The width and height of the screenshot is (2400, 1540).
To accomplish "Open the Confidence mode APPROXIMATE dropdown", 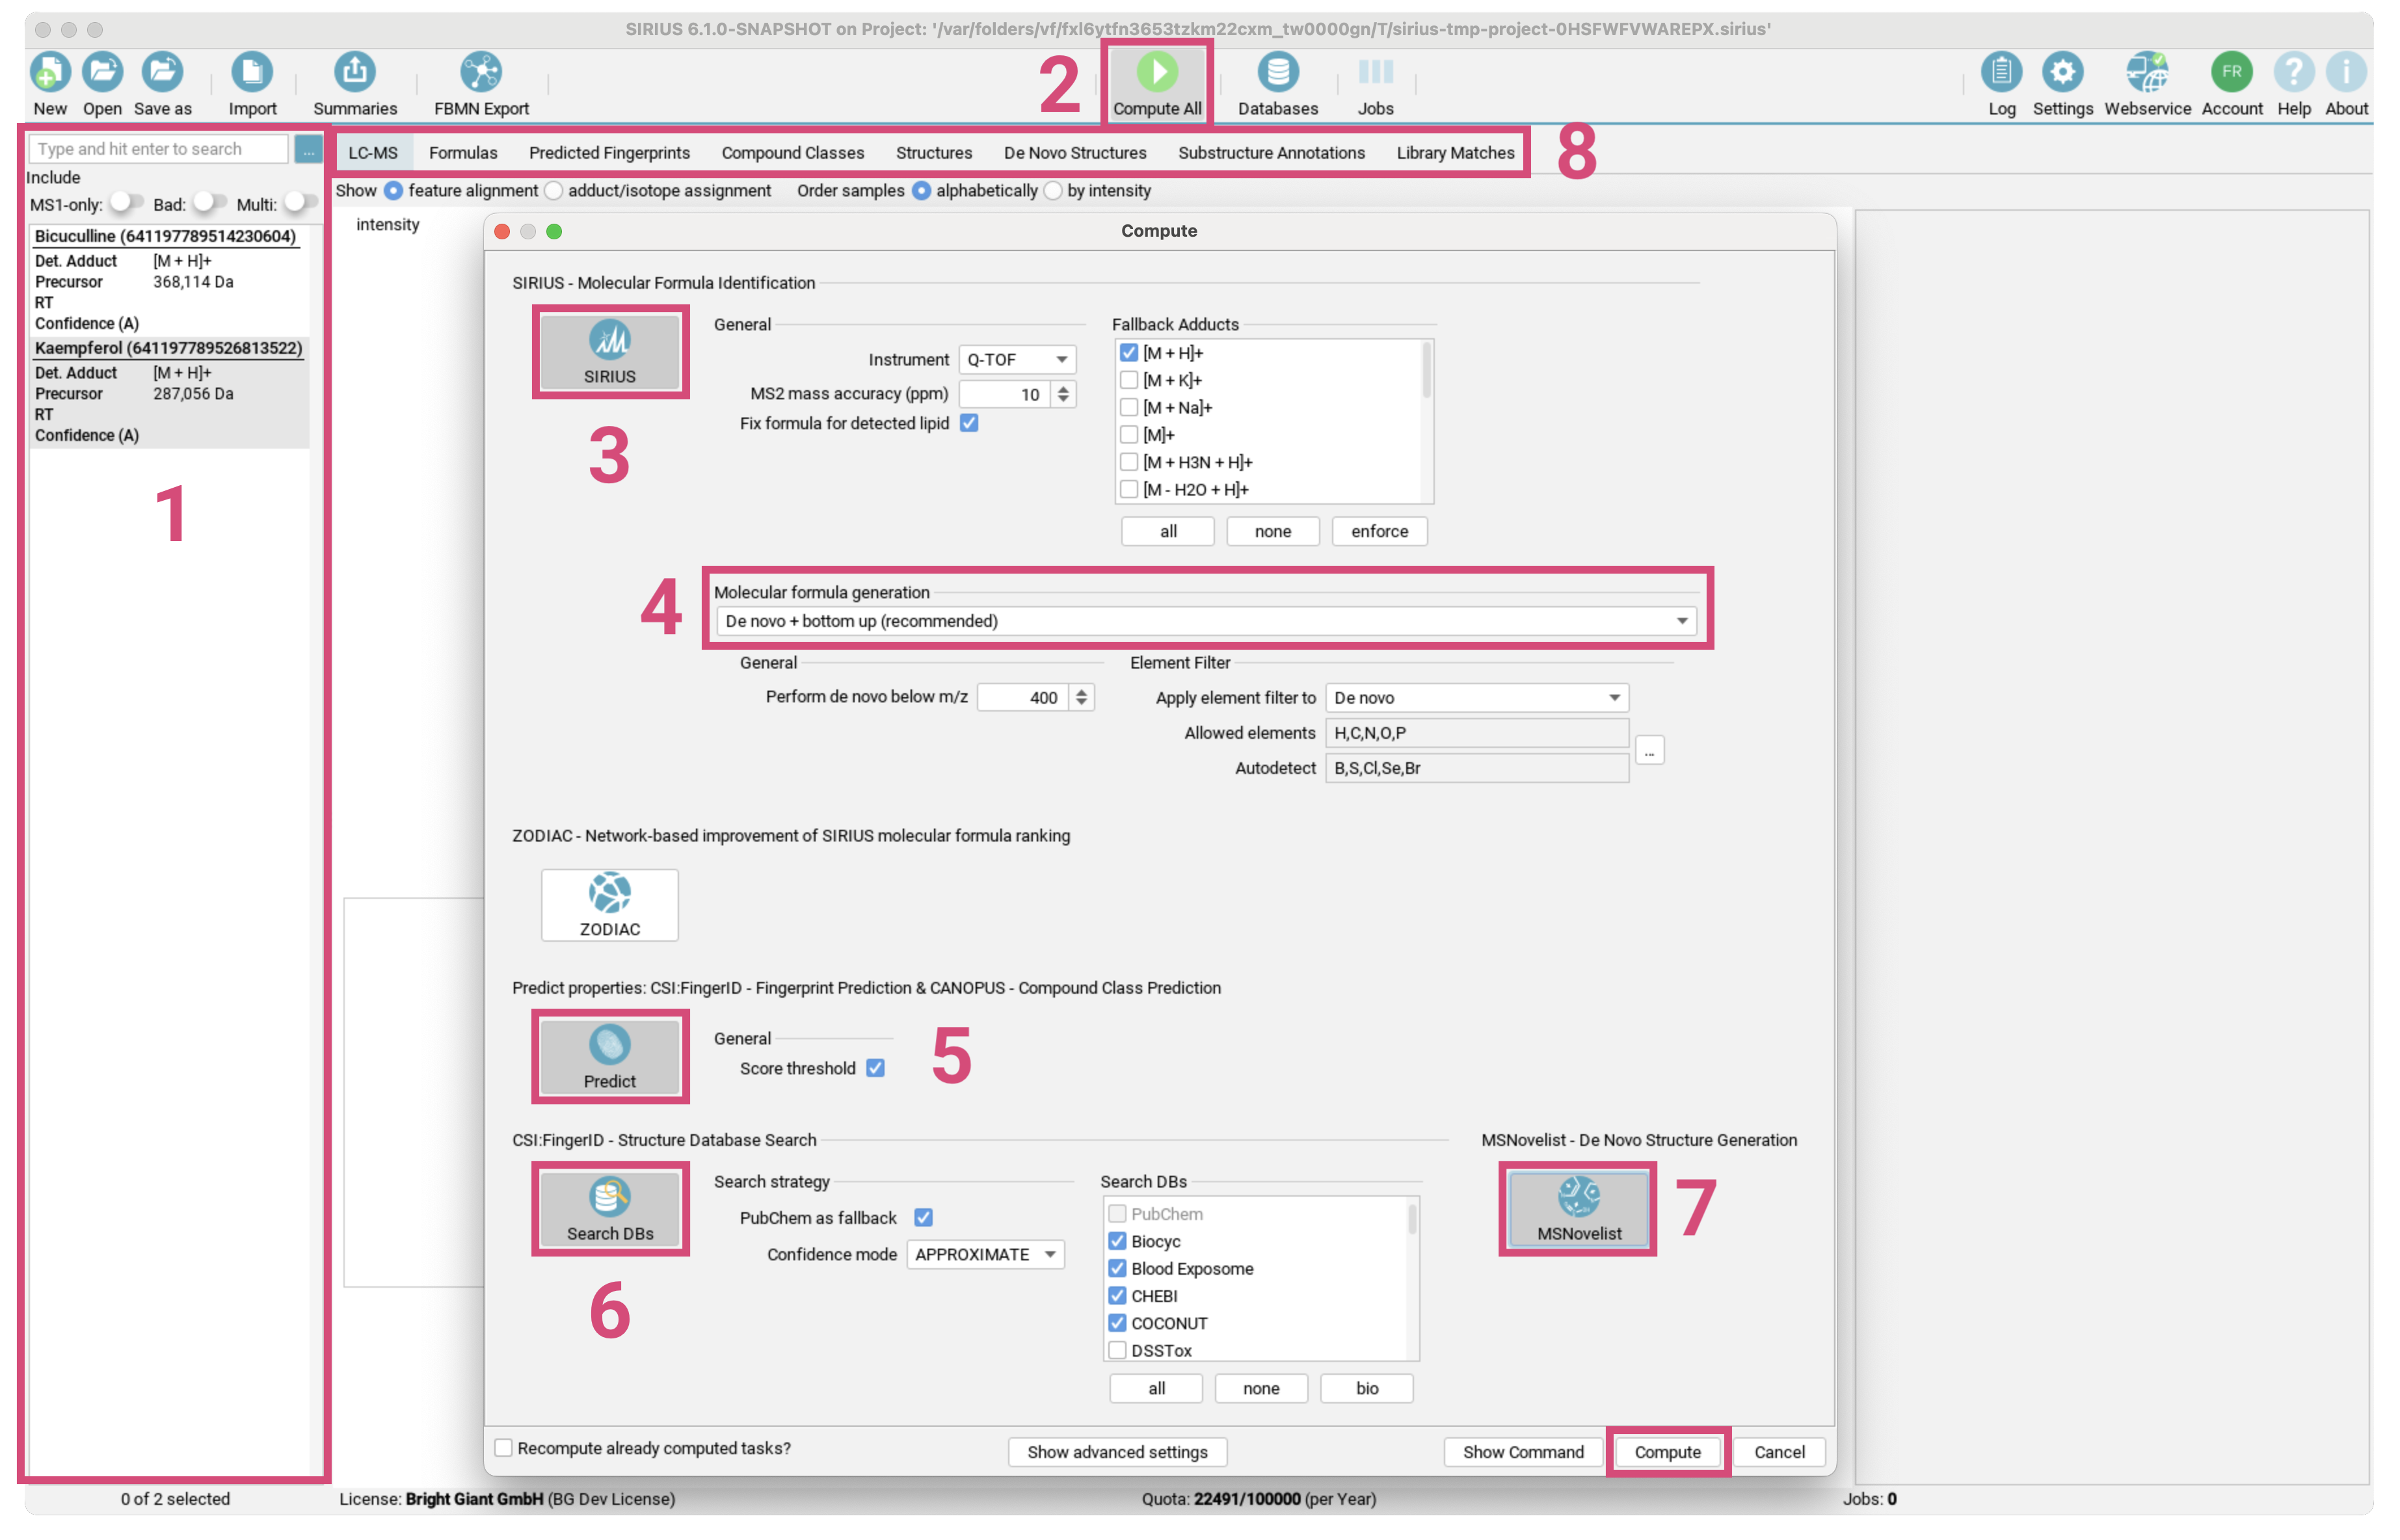I will [x=985, y=1254].
